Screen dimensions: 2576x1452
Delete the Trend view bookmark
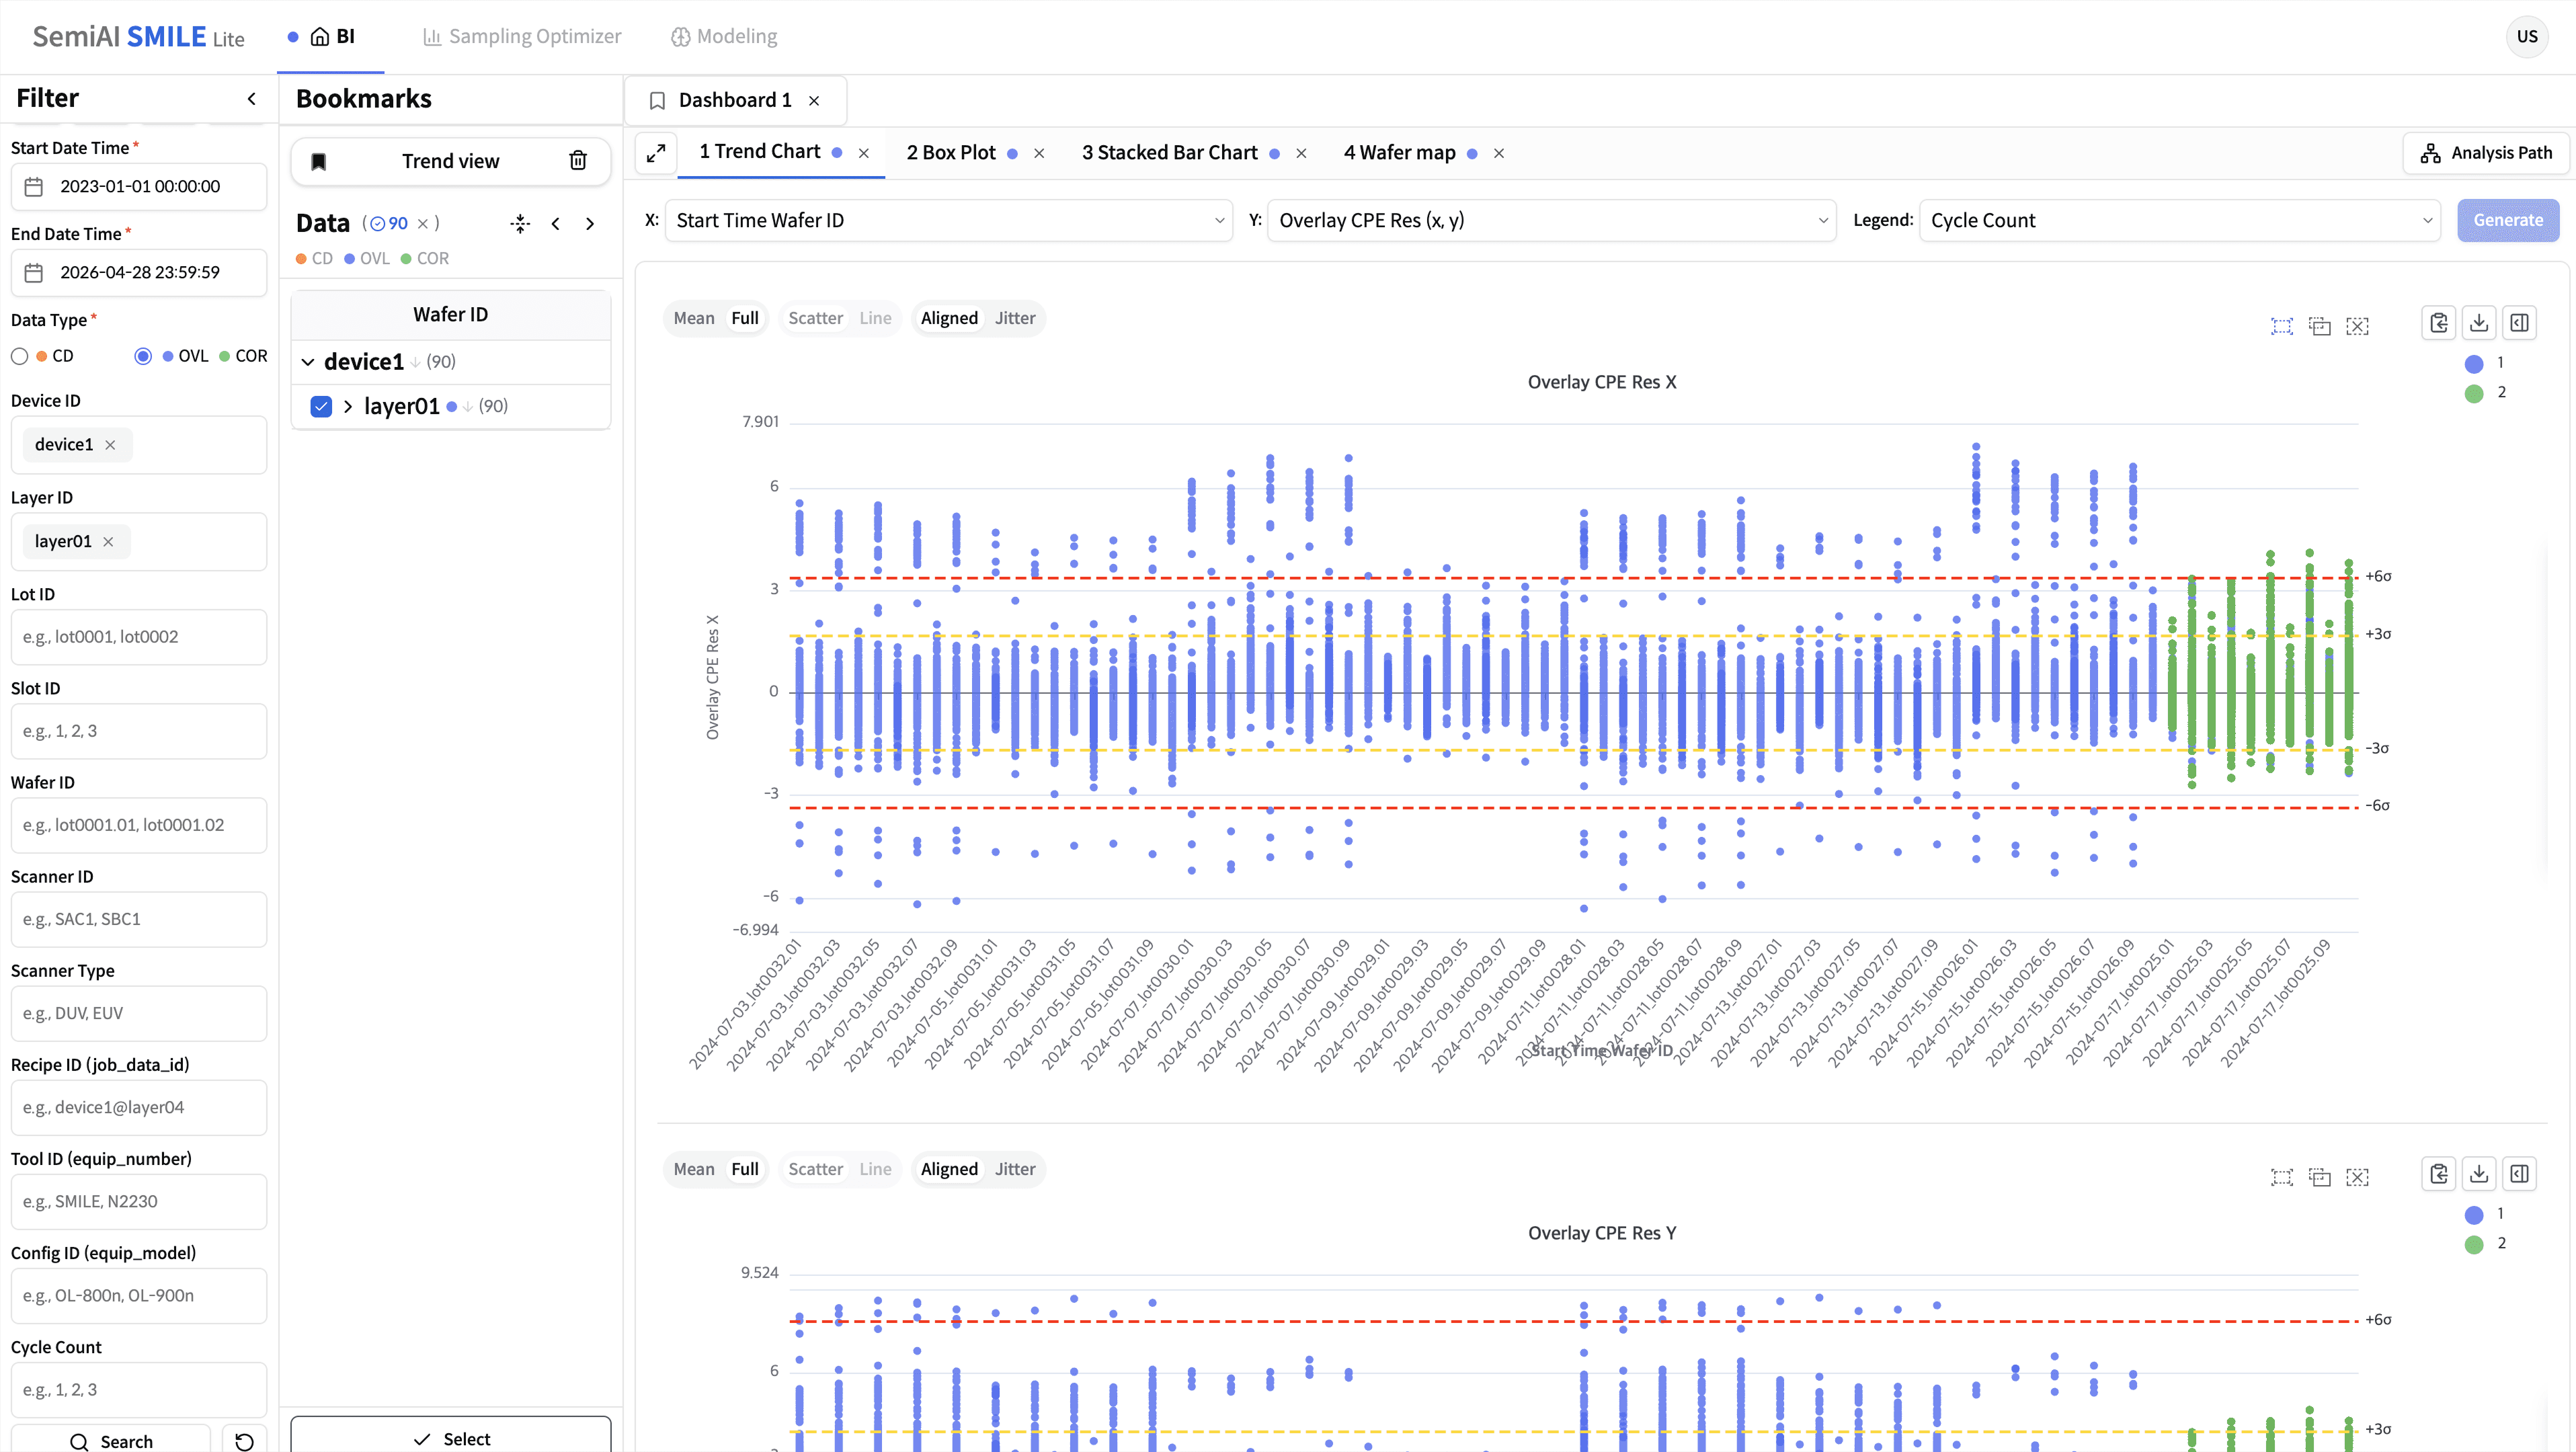point(578,161)
